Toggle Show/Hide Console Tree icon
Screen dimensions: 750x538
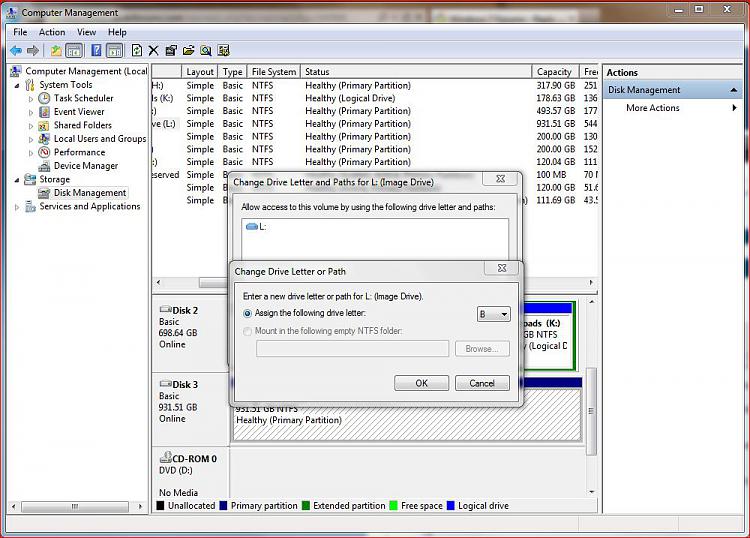74,50
